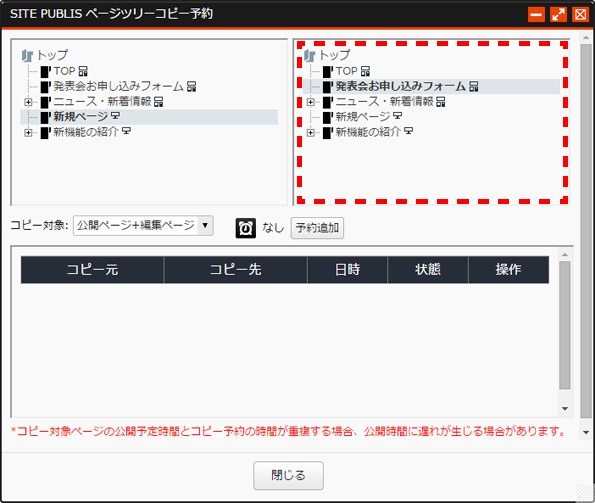Select TOP page in the left source tree
The height and width of the screenshot is (503, 595).
point(64,71)
